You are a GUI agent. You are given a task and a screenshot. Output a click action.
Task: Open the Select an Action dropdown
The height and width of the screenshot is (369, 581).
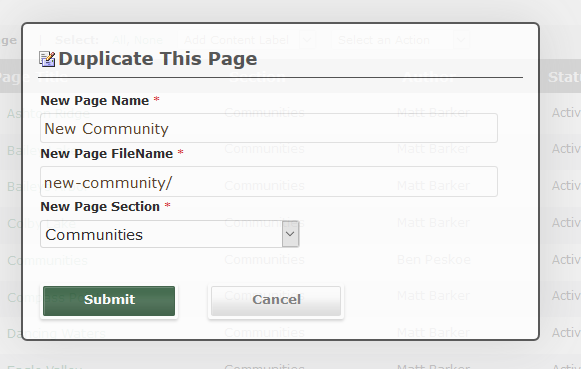[400, 40]
